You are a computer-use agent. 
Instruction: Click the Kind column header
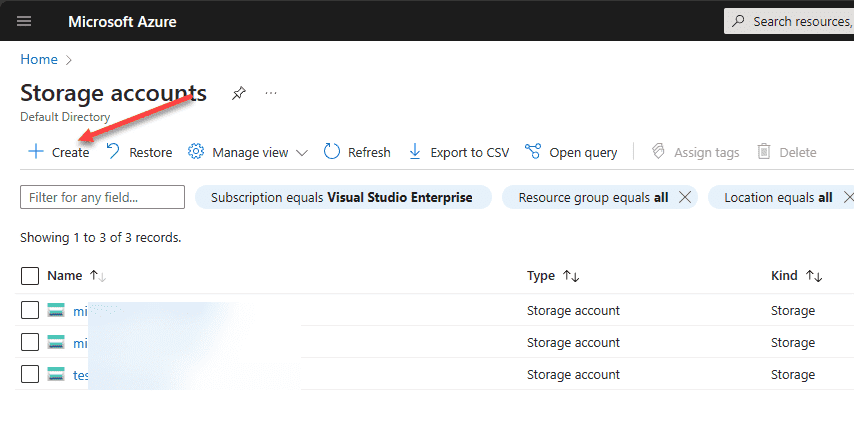[x=784, y=276]
